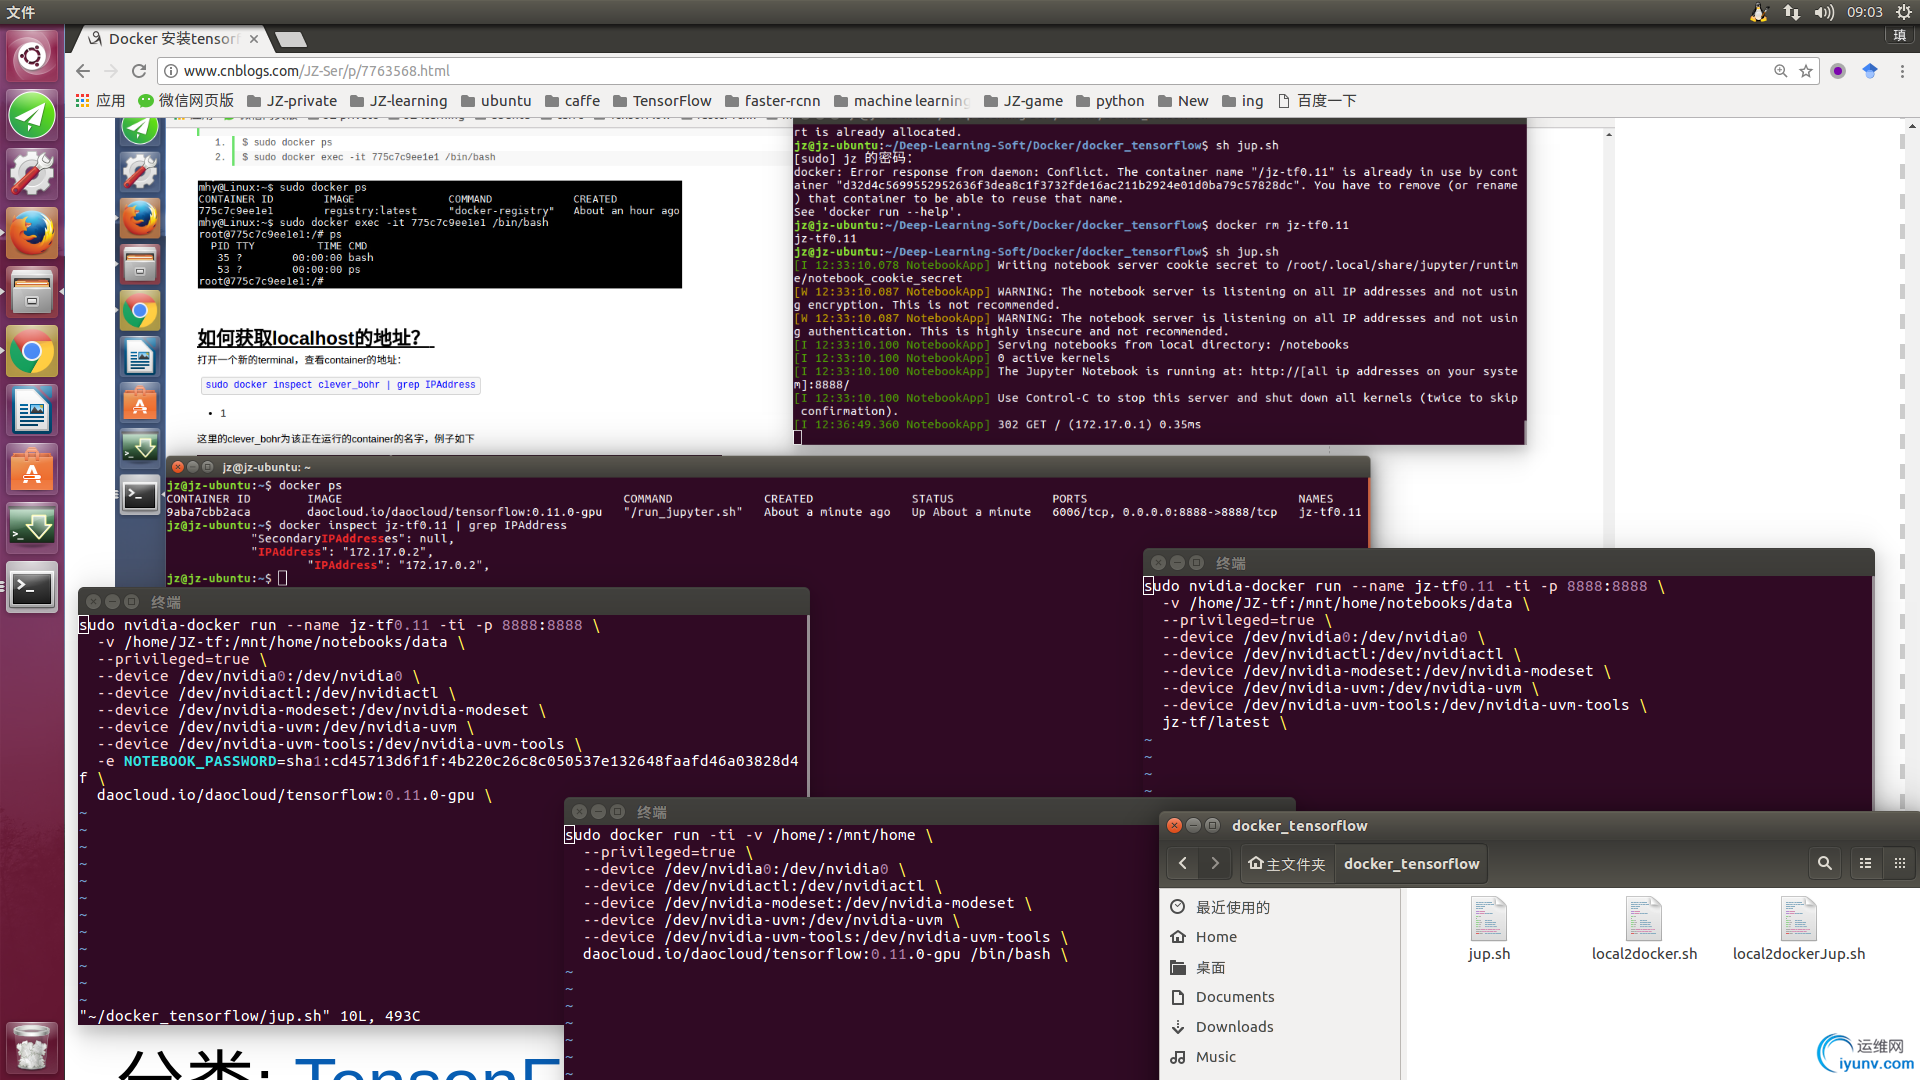Image resolution: width=1920 pixels, height=1080 pixels.
Task: Open the volume indicator in top panel
Action: point(1824,12)
